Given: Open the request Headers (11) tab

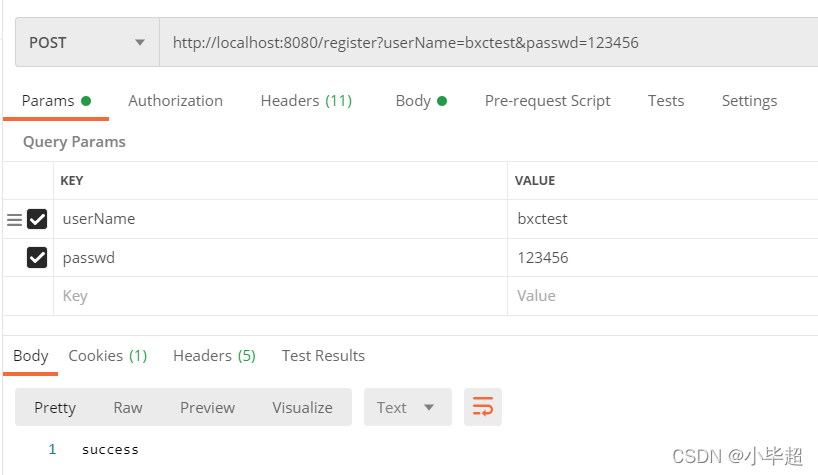Looking at the screenshot, I should pos(306,101).
